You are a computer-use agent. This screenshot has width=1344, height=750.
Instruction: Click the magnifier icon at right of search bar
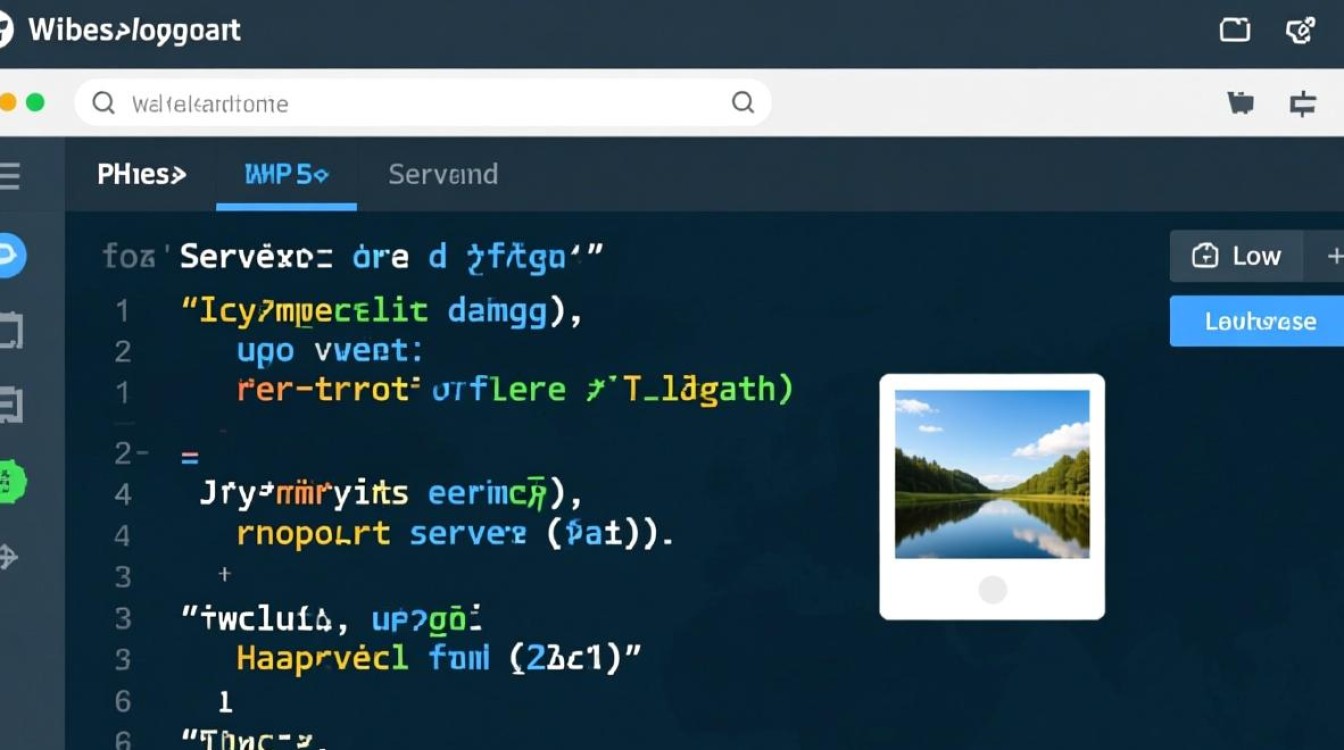[x=742, y=102]
